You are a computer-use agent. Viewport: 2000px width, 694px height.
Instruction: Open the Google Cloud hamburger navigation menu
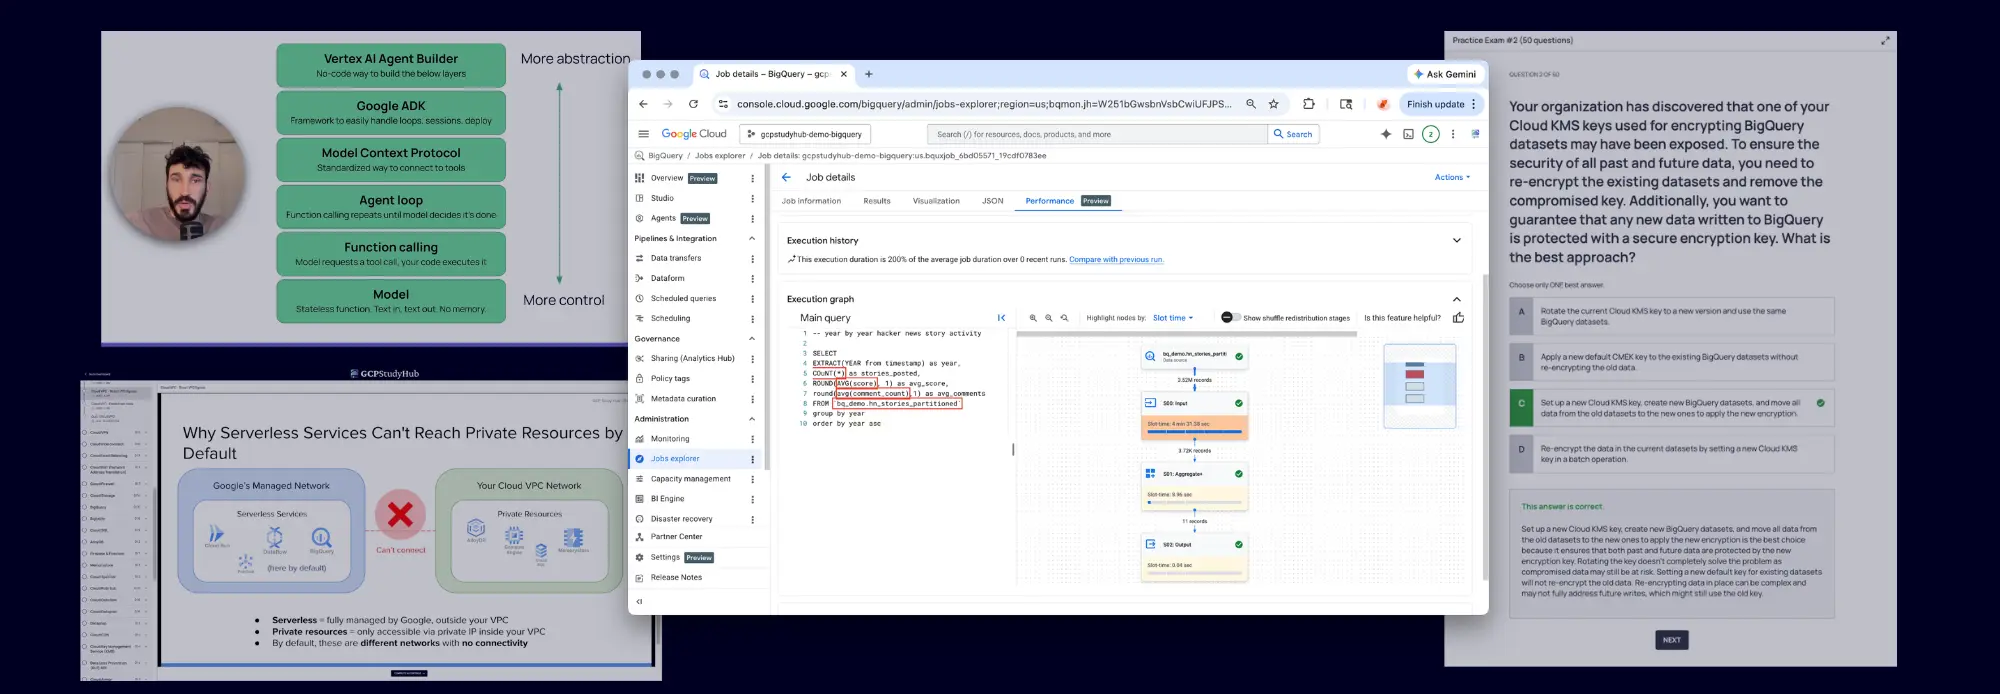(643, 134)
